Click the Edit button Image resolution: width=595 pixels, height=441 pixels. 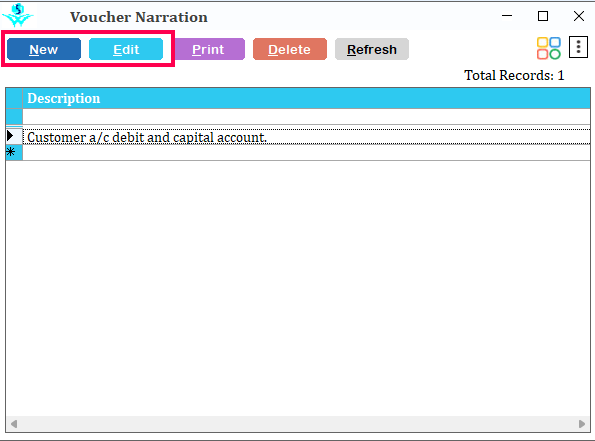(x=126, y=49)
